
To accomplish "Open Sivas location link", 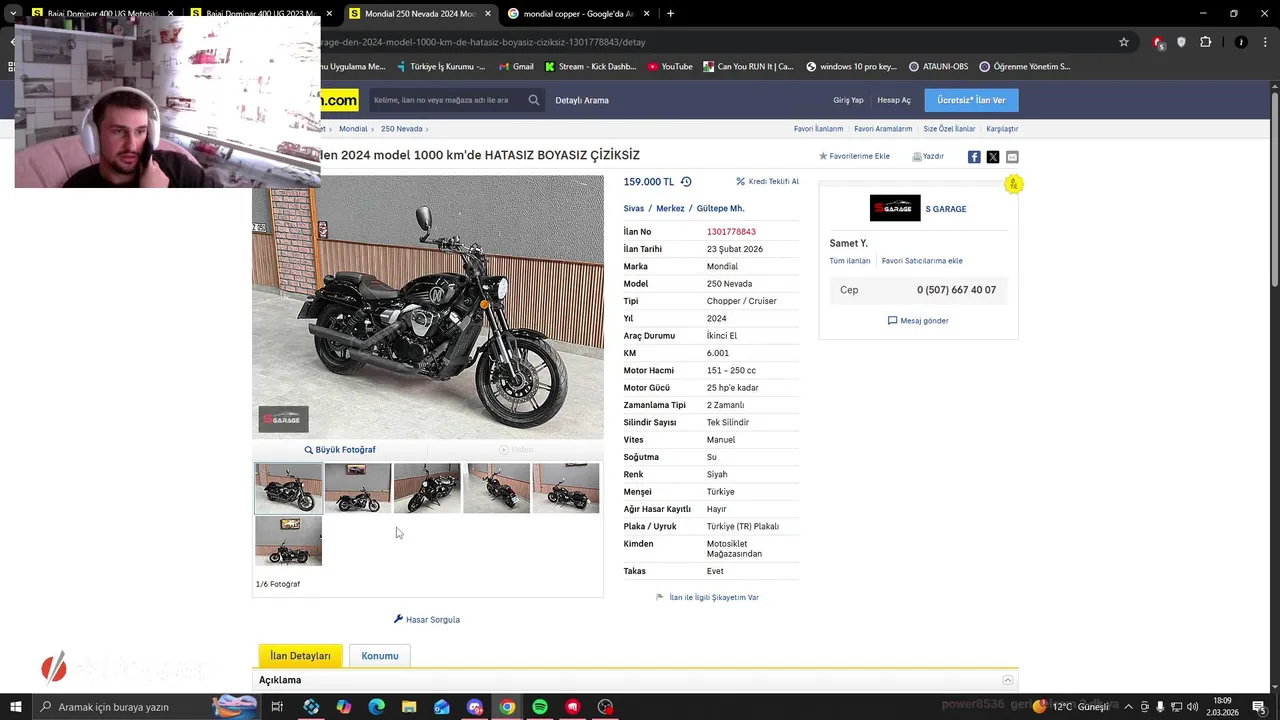I will coord(634,209).
